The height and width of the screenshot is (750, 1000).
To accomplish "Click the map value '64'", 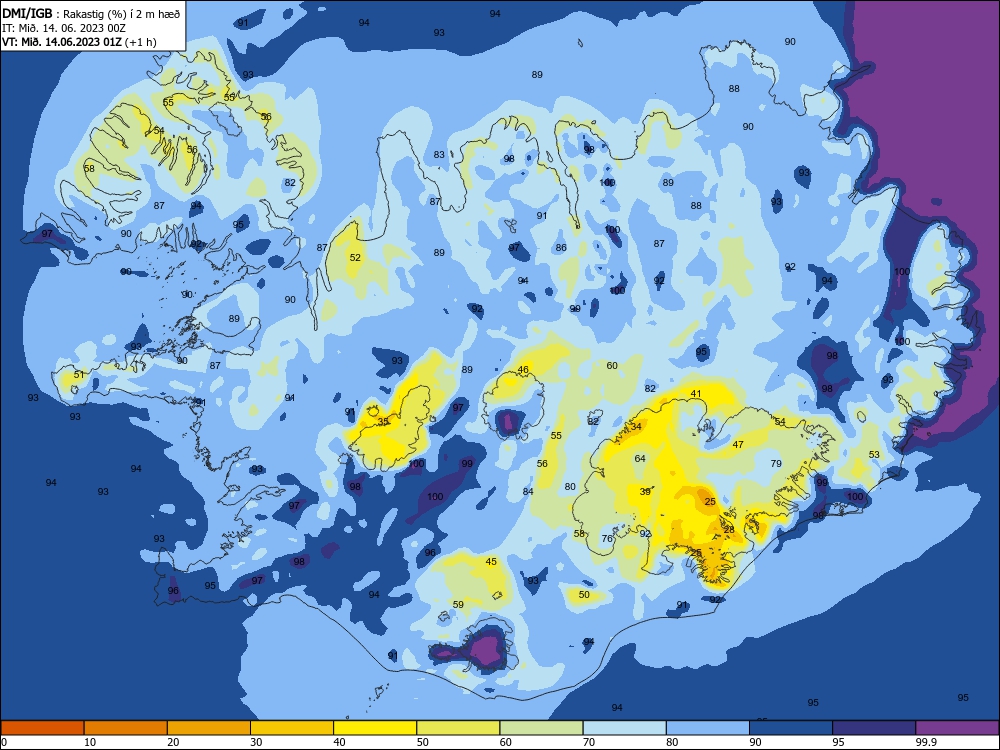I will pyautogui.click(x=640, y=459).
